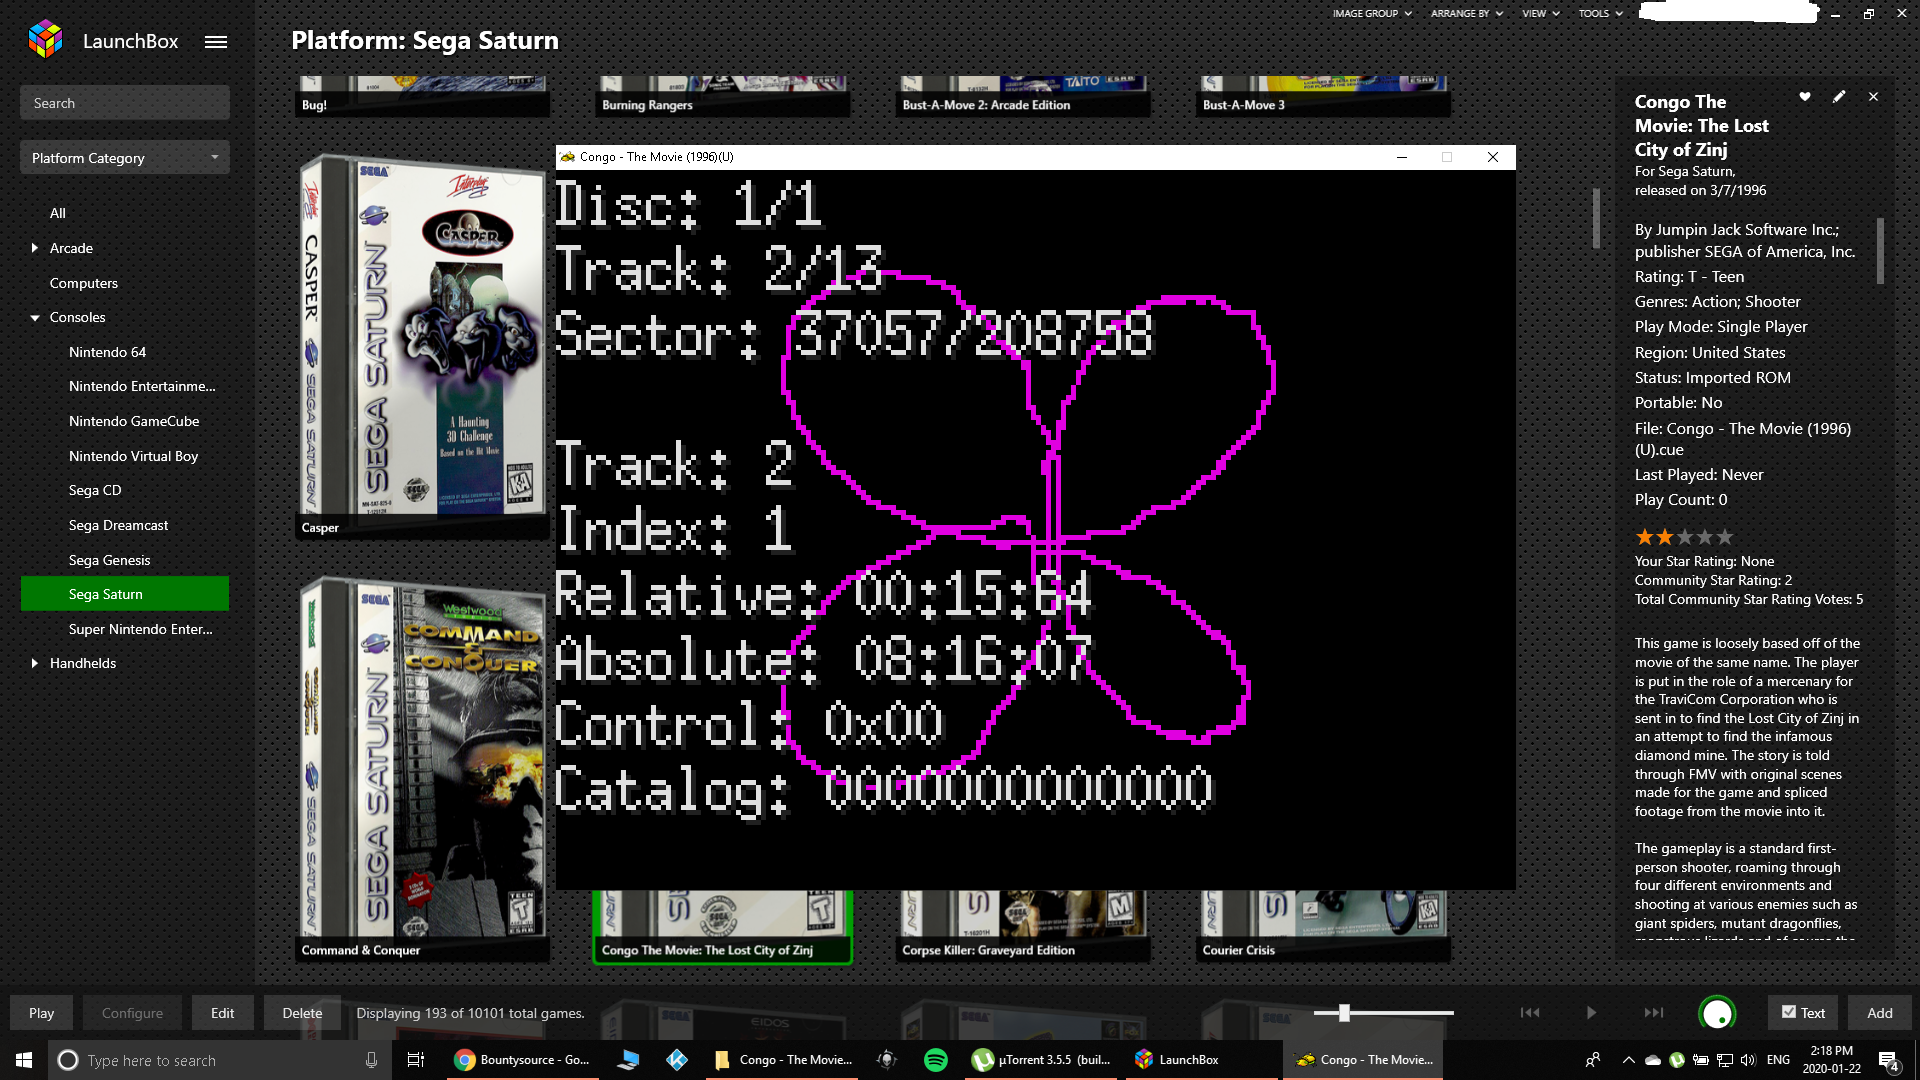1920x1080 pixels.
Task: Open the Tools dropdown menu
Action: tap(1601, 14)
